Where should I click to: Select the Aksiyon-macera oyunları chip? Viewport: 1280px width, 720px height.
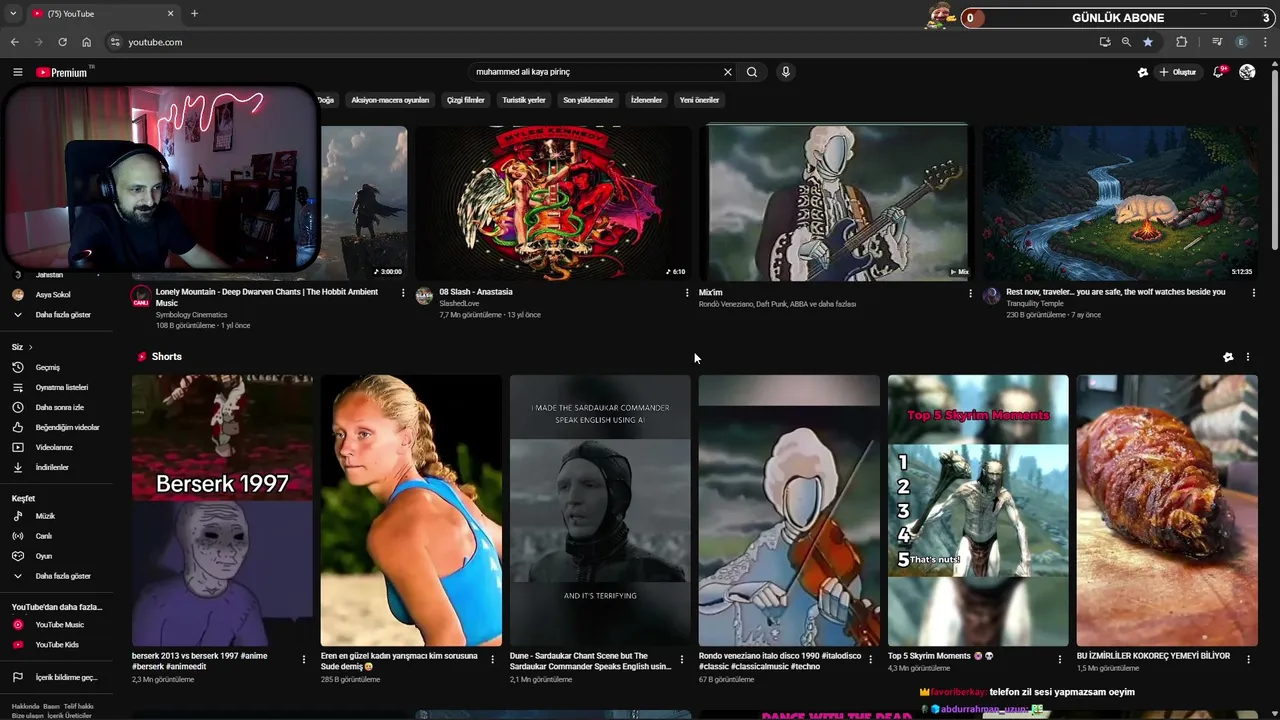coord(390,100)
